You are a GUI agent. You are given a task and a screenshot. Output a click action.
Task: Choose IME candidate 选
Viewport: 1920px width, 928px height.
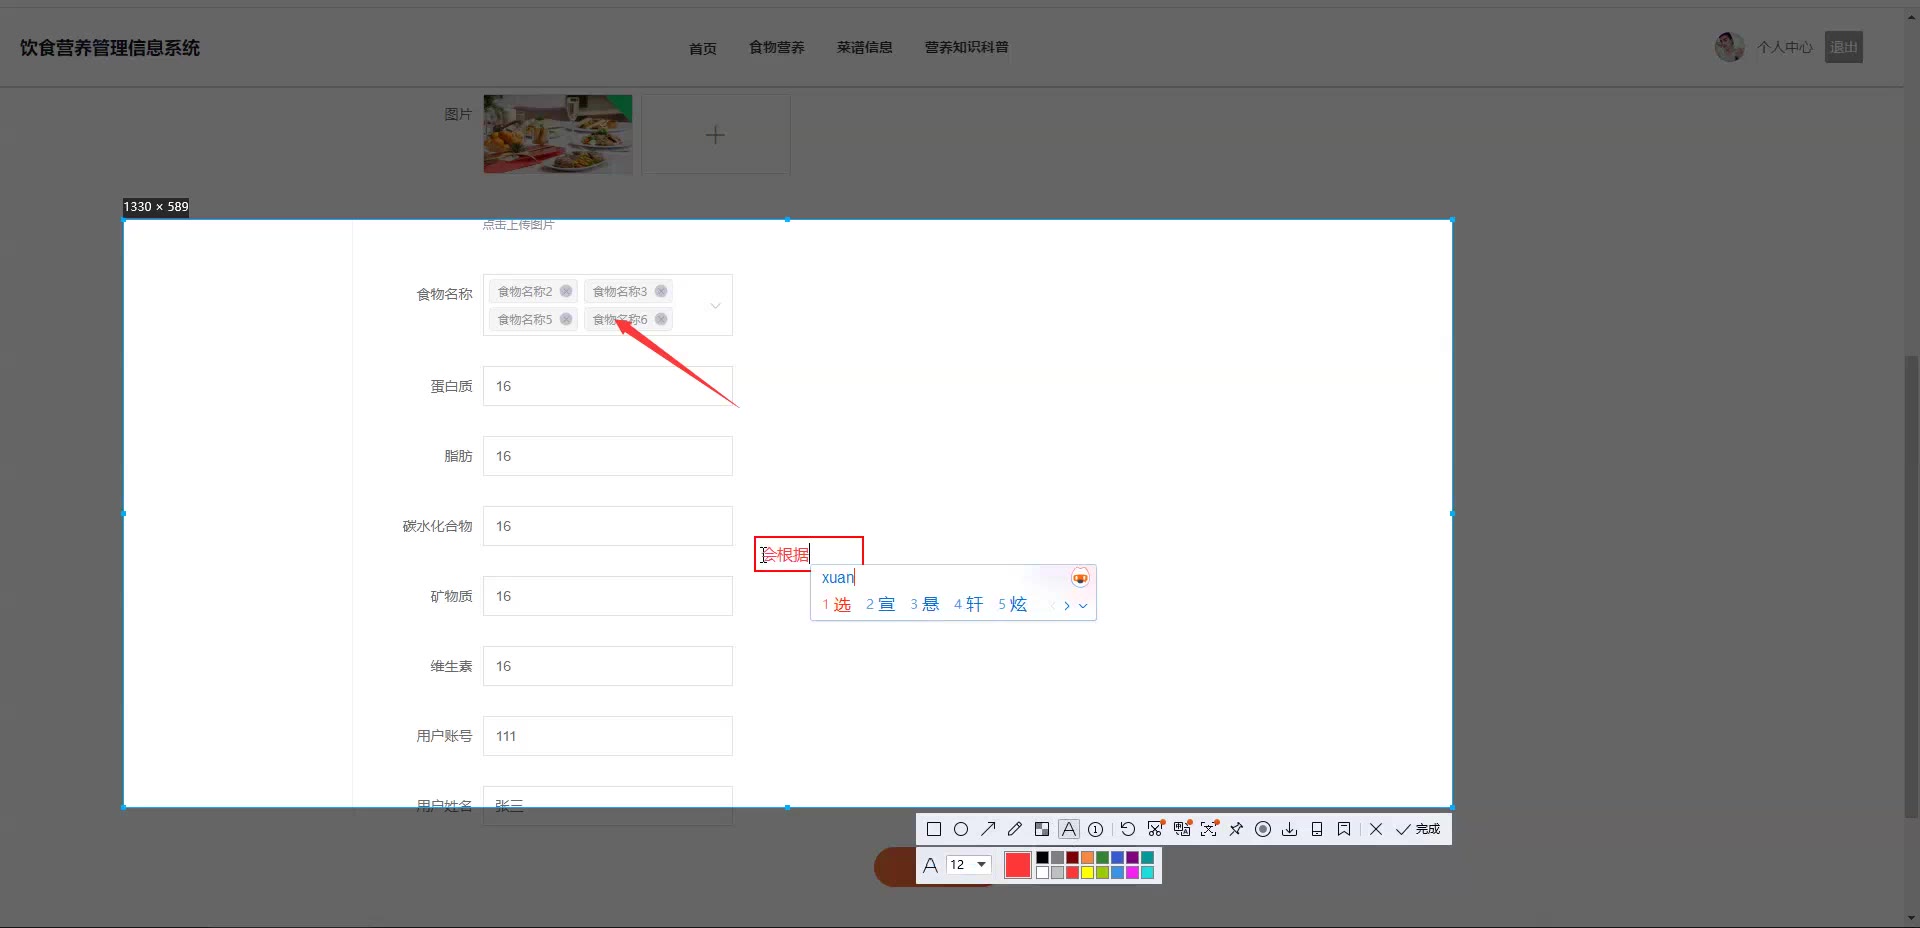tap(837, 604)
